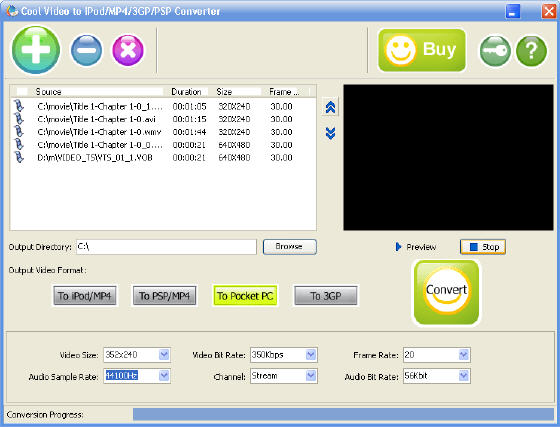
Task: Click duration 00:01:44 cell
Action: [x=189, y=132]
